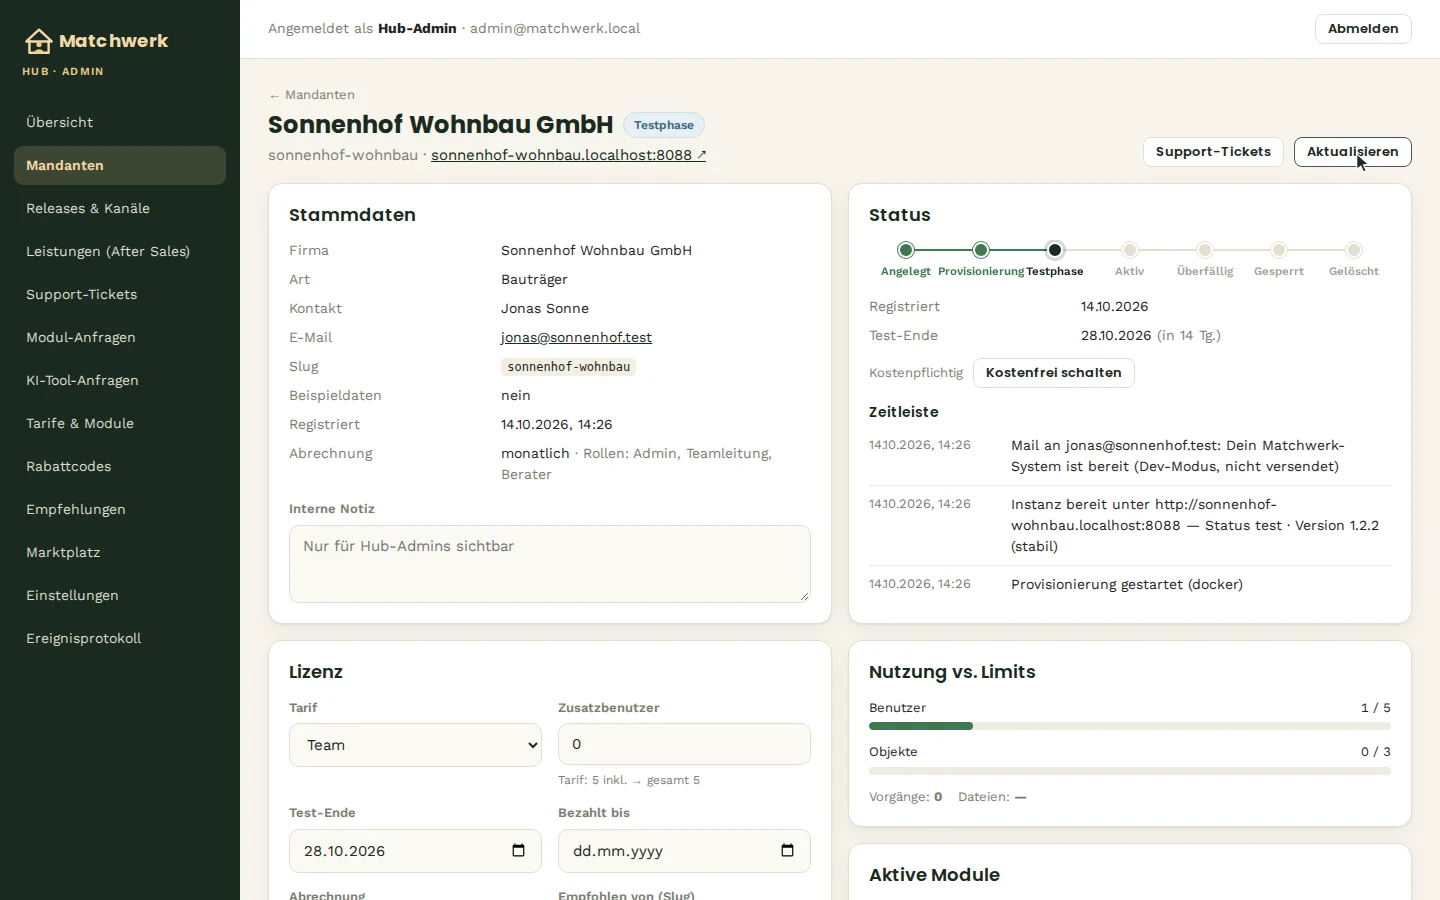Open the calendar picker in Test-Ende field
Screen dimensions: 1440x900
tap(518, 851)
